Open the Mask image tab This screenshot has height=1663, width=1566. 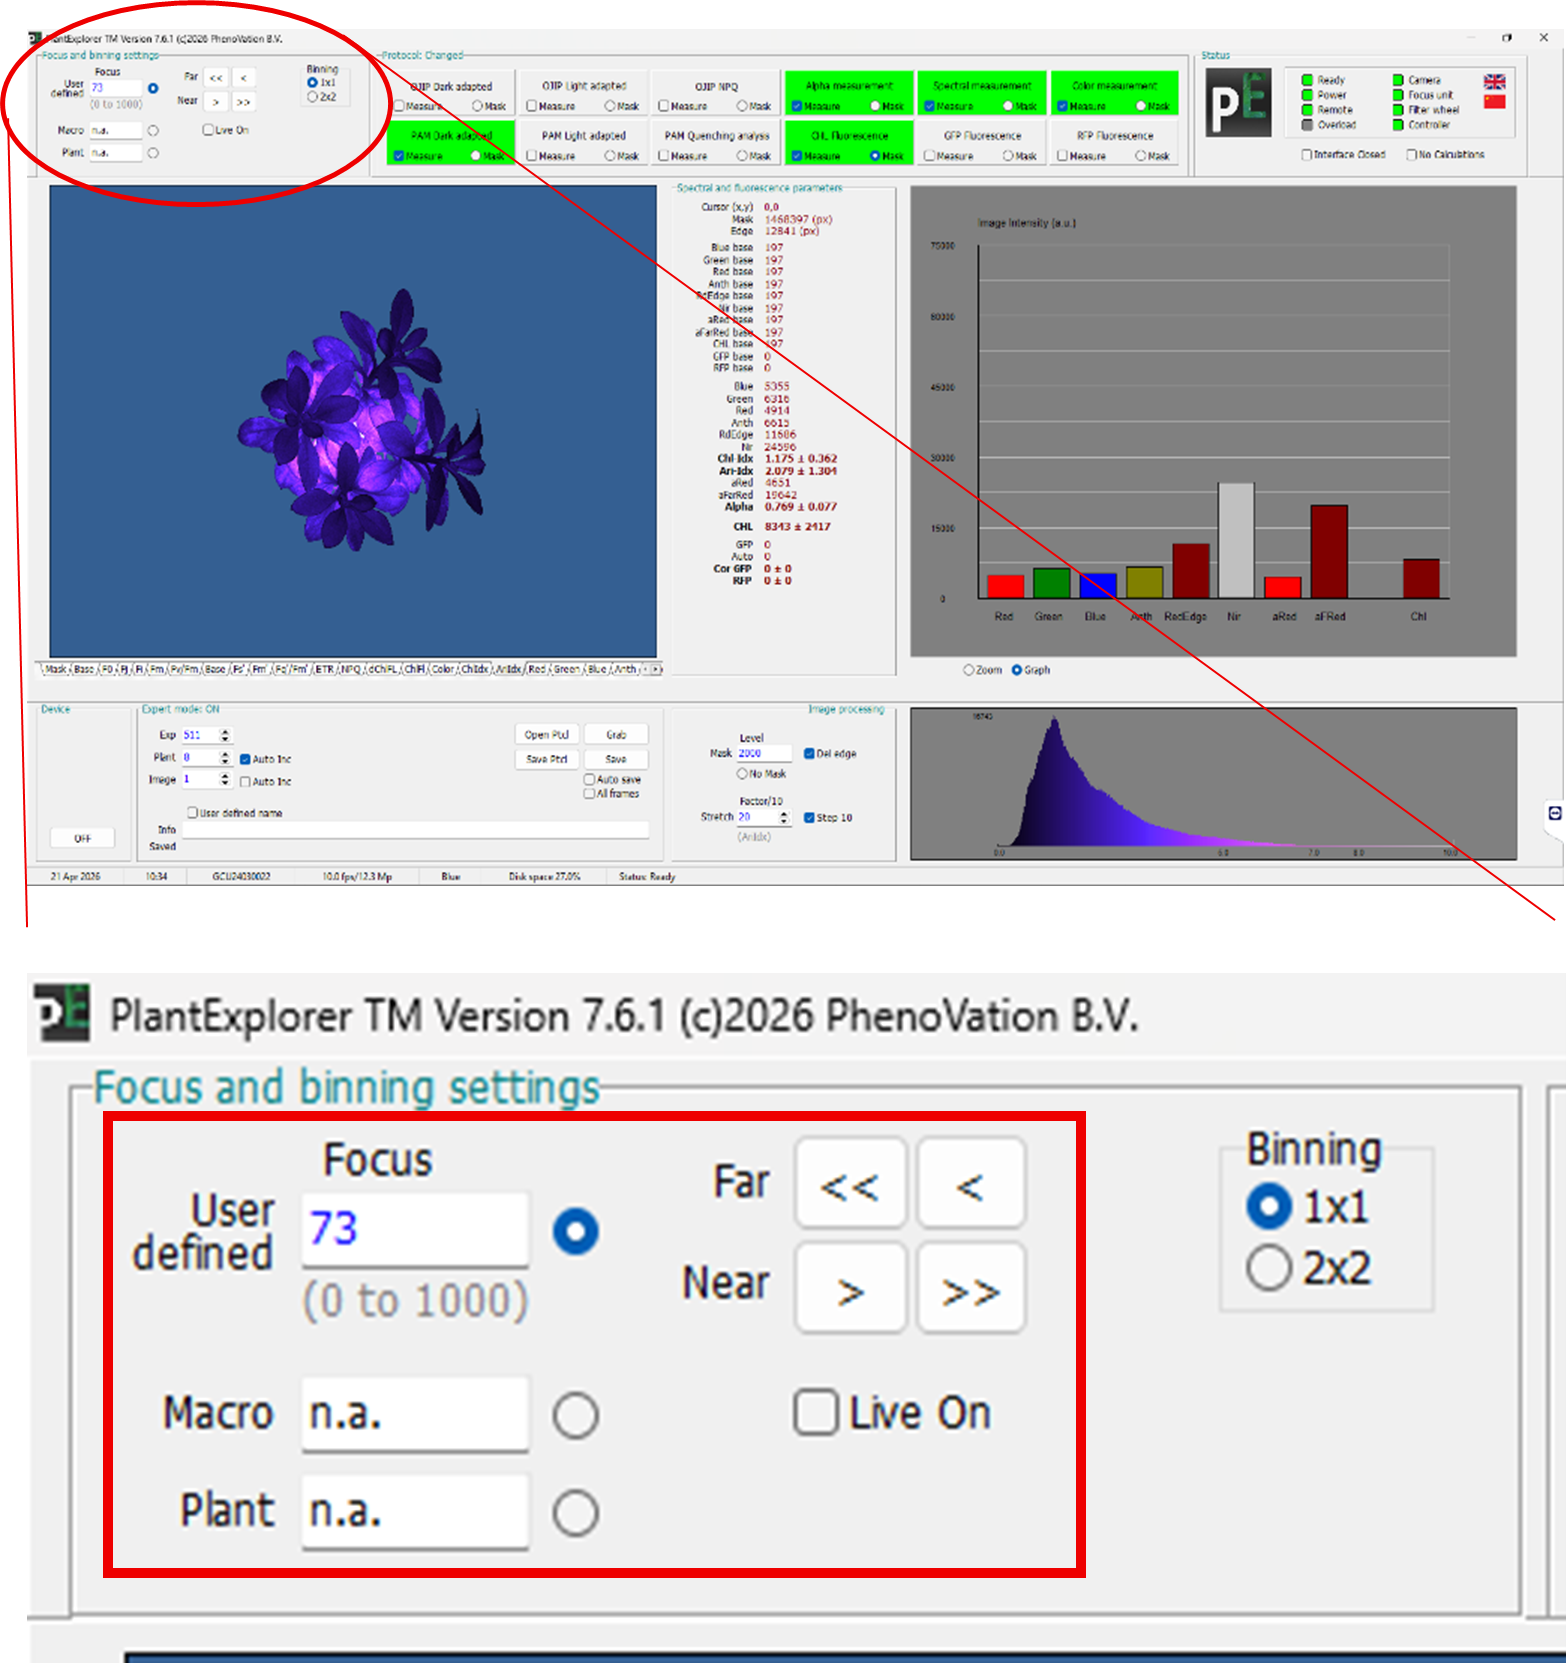55,670
